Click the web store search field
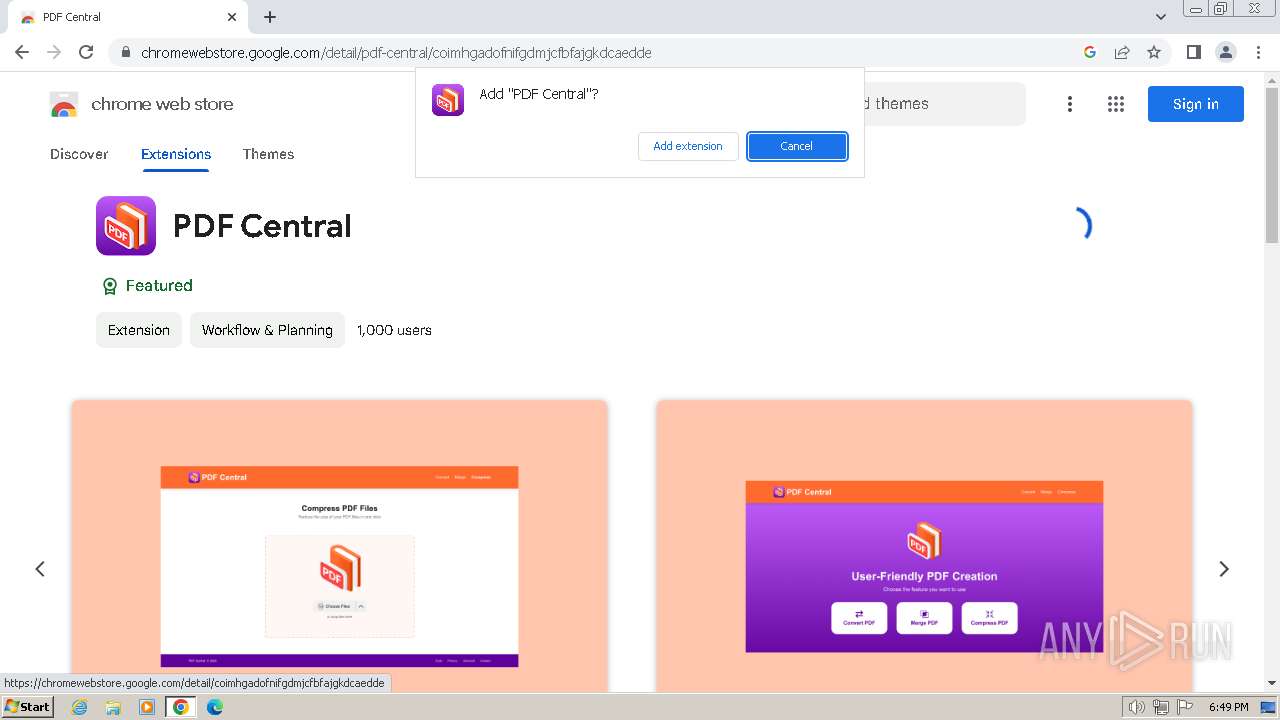 (945, 104)
